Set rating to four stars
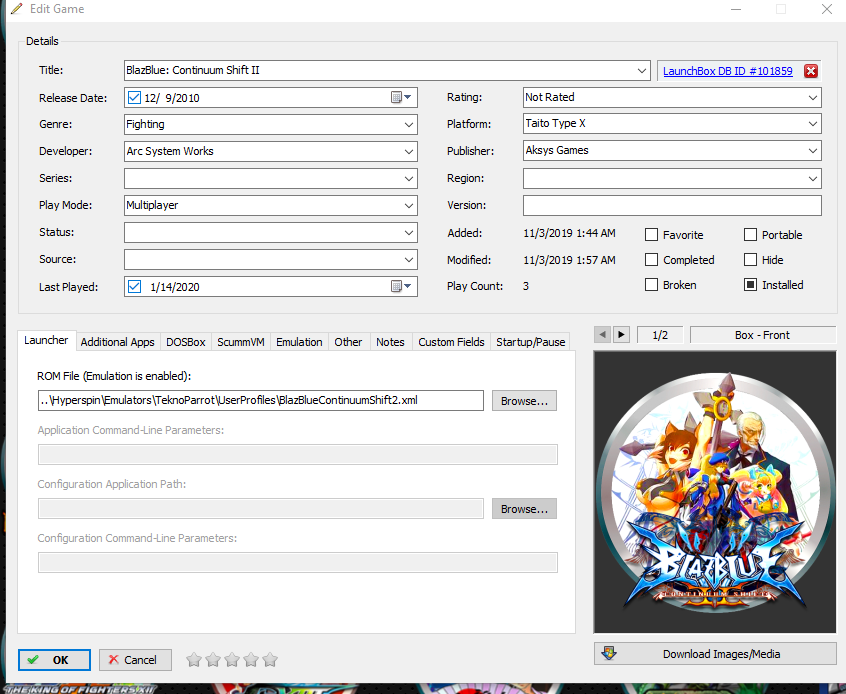The width and height of the screenshot is (846, 694). coord(251,659)
